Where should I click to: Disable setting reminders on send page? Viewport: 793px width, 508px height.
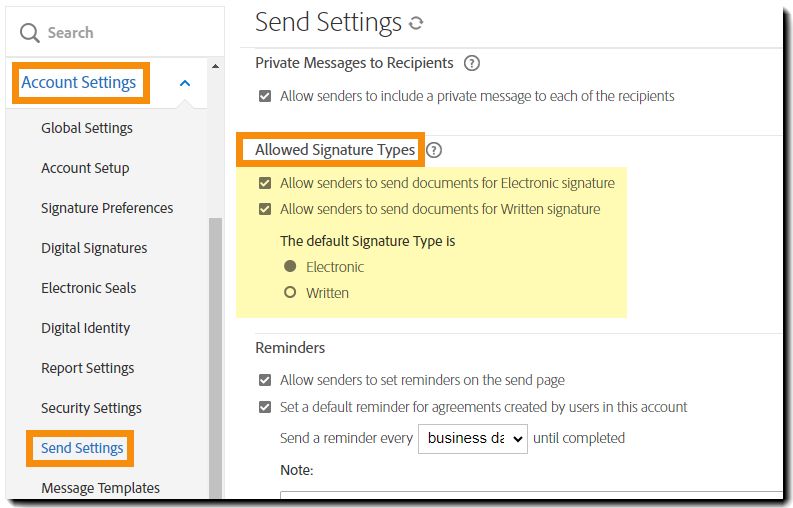coord(265,380)
